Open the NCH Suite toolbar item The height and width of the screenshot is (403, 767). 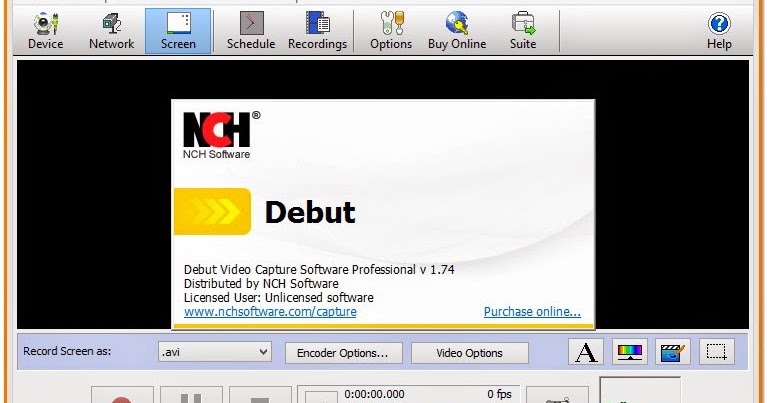(x=523, y=31)
